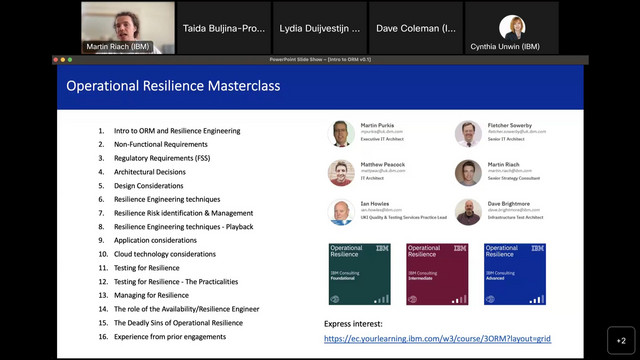The image size is (640, 360).
Task: Click 'Experience from prior engagements' item
Action: click(170, 337)
